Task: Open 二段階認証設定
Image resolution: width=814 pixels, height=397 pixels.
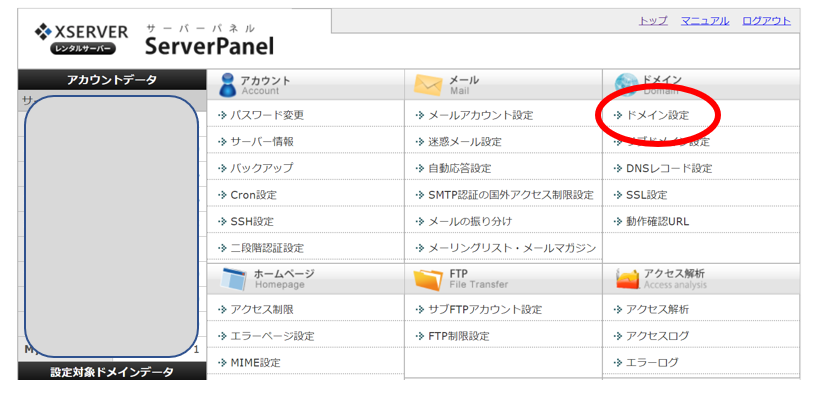Action: point(267,248)
